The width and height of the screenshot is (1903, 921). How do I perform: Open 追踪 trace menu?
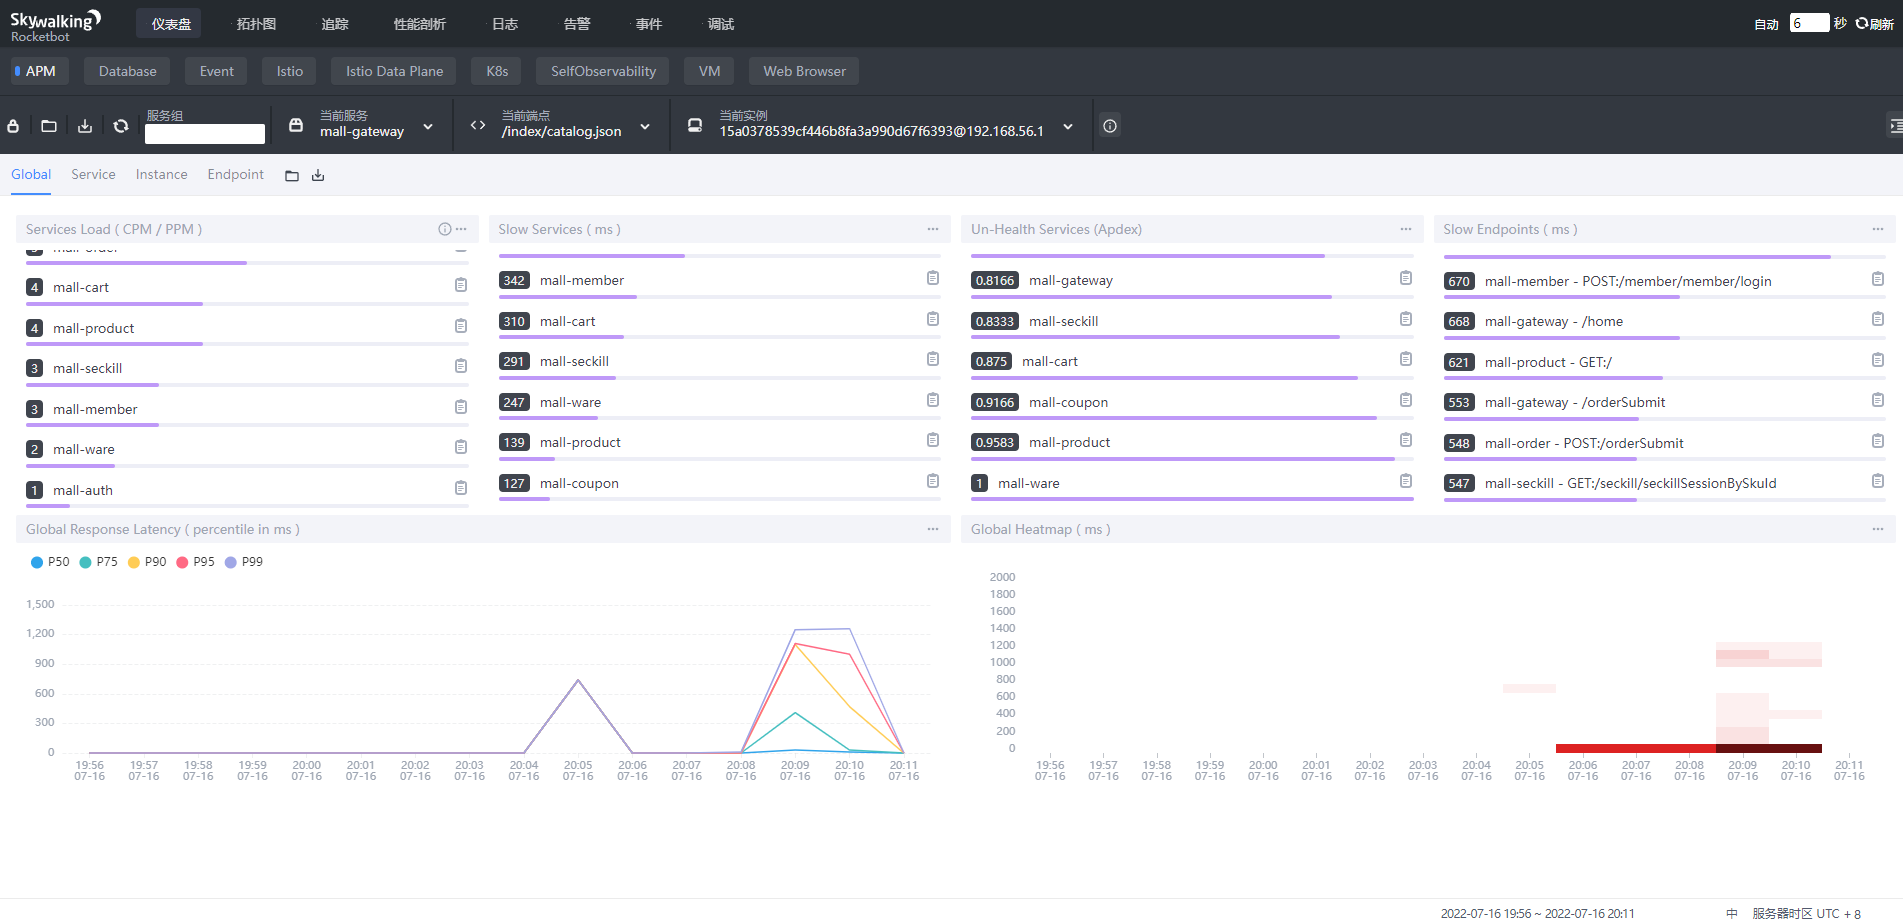click(x=335, y=24)
